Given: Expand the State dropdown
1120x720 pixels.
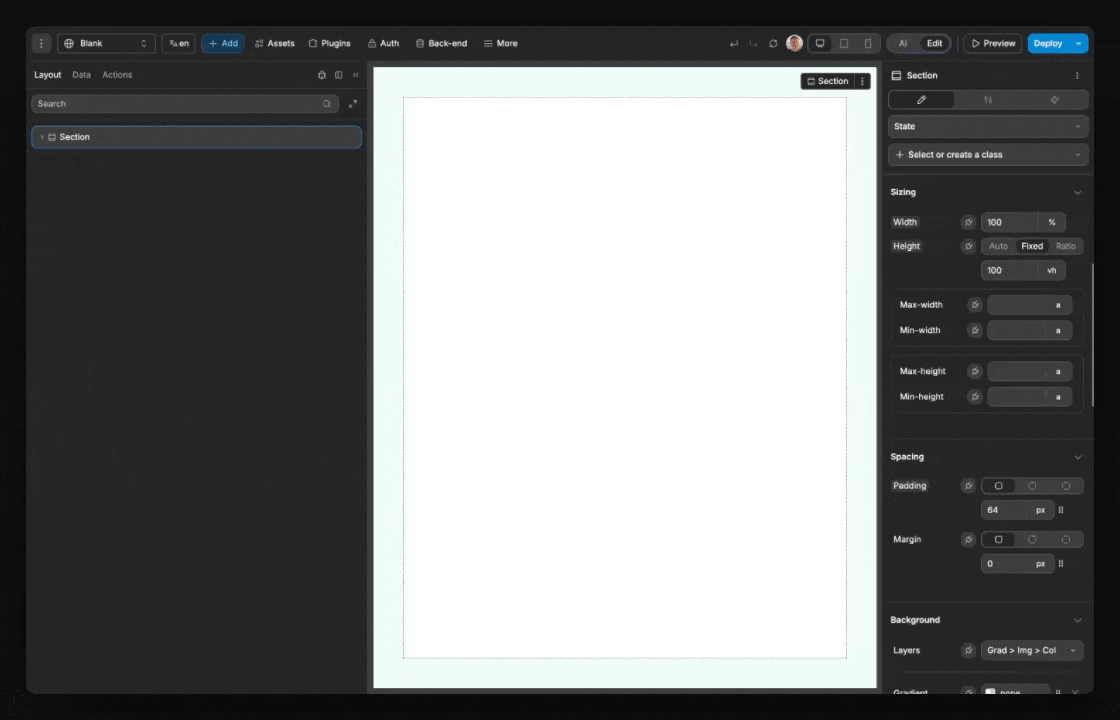Looking at the screenshot, I should click(x=987, y=126).
